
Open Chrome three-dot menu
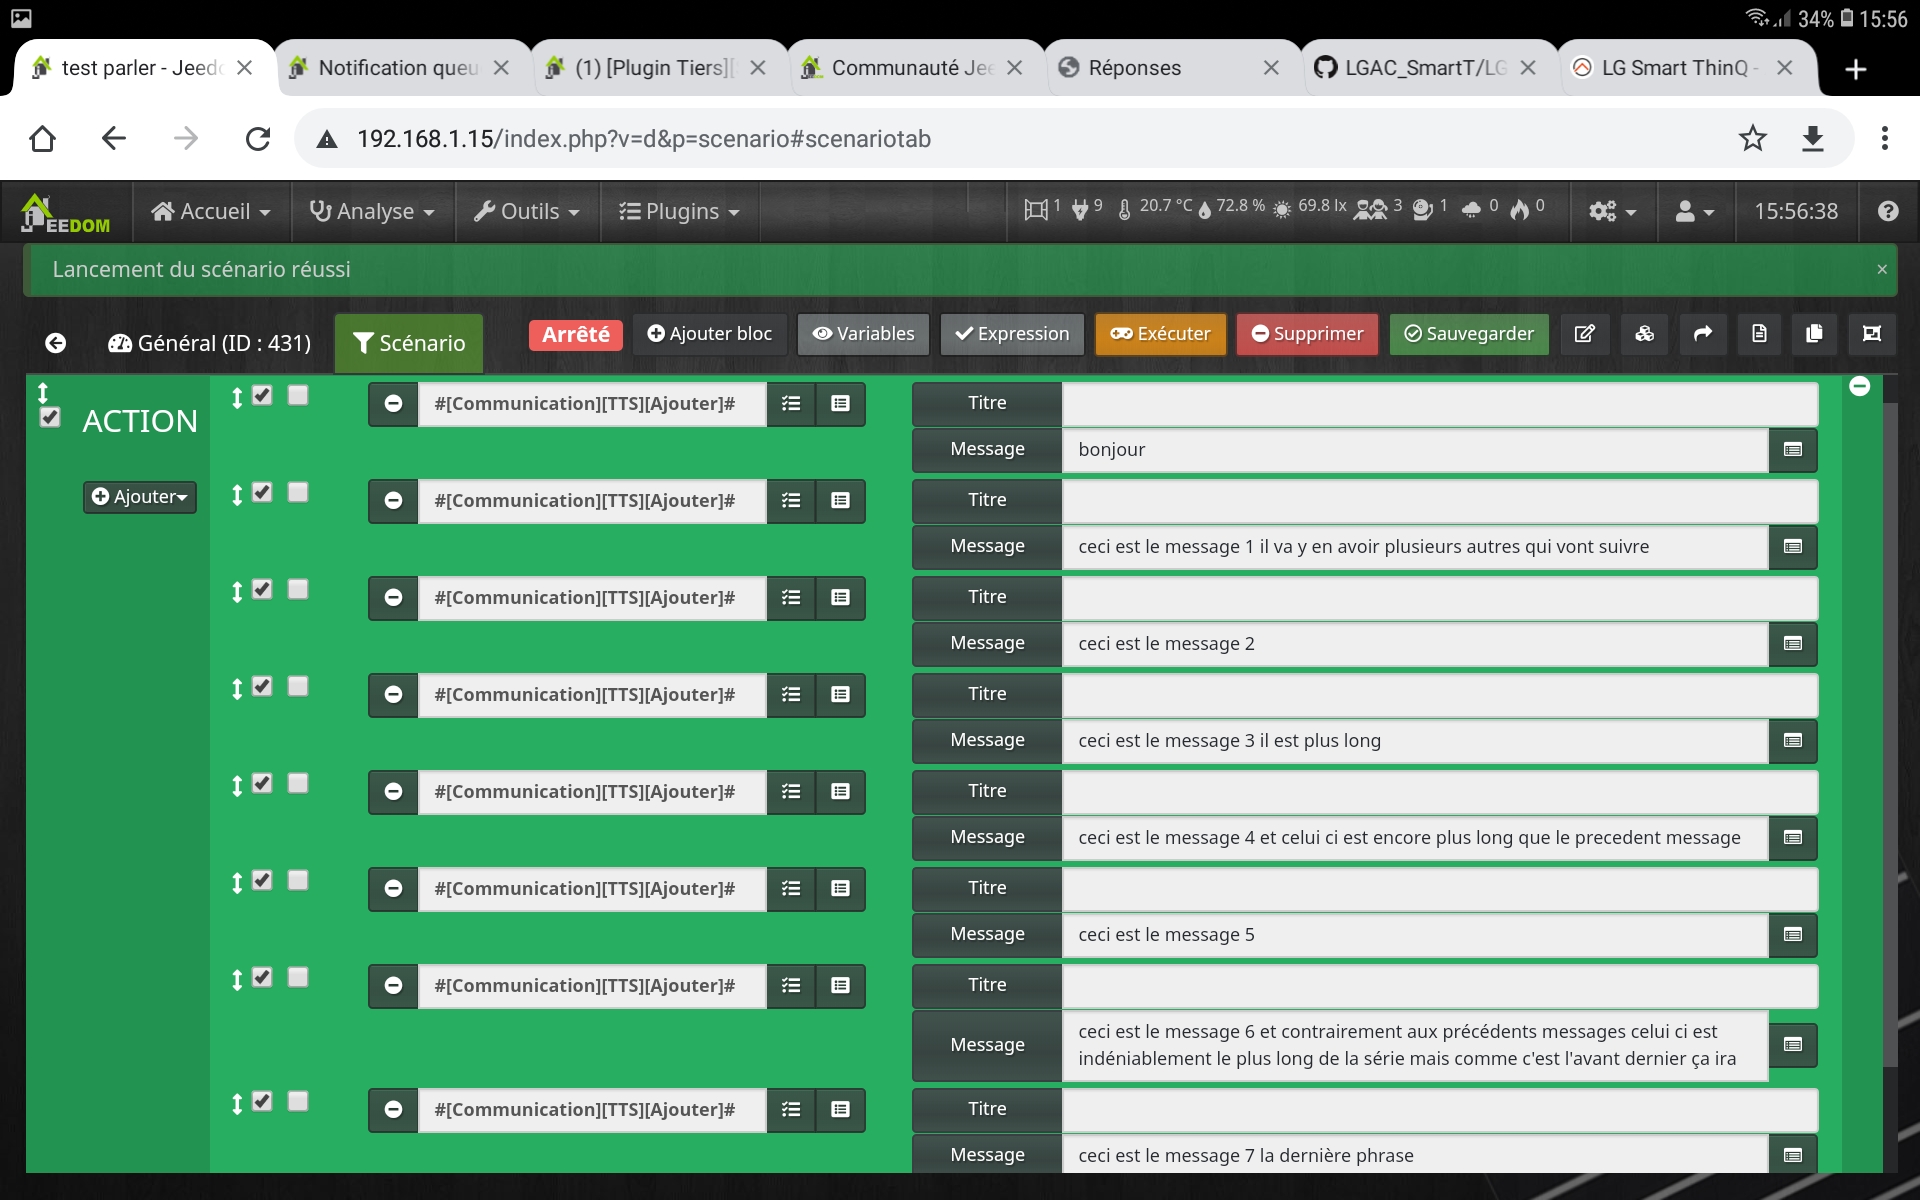point(1884,138)
